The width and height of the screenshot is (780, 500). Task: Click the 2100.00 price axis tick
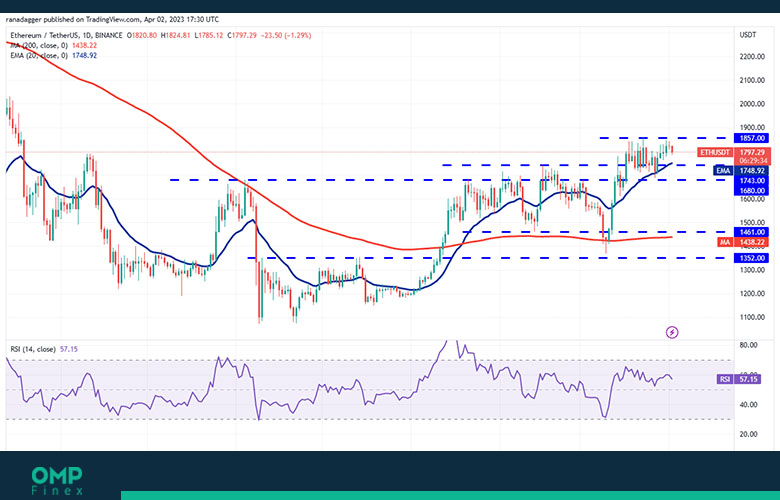click(x=752, y=80)
